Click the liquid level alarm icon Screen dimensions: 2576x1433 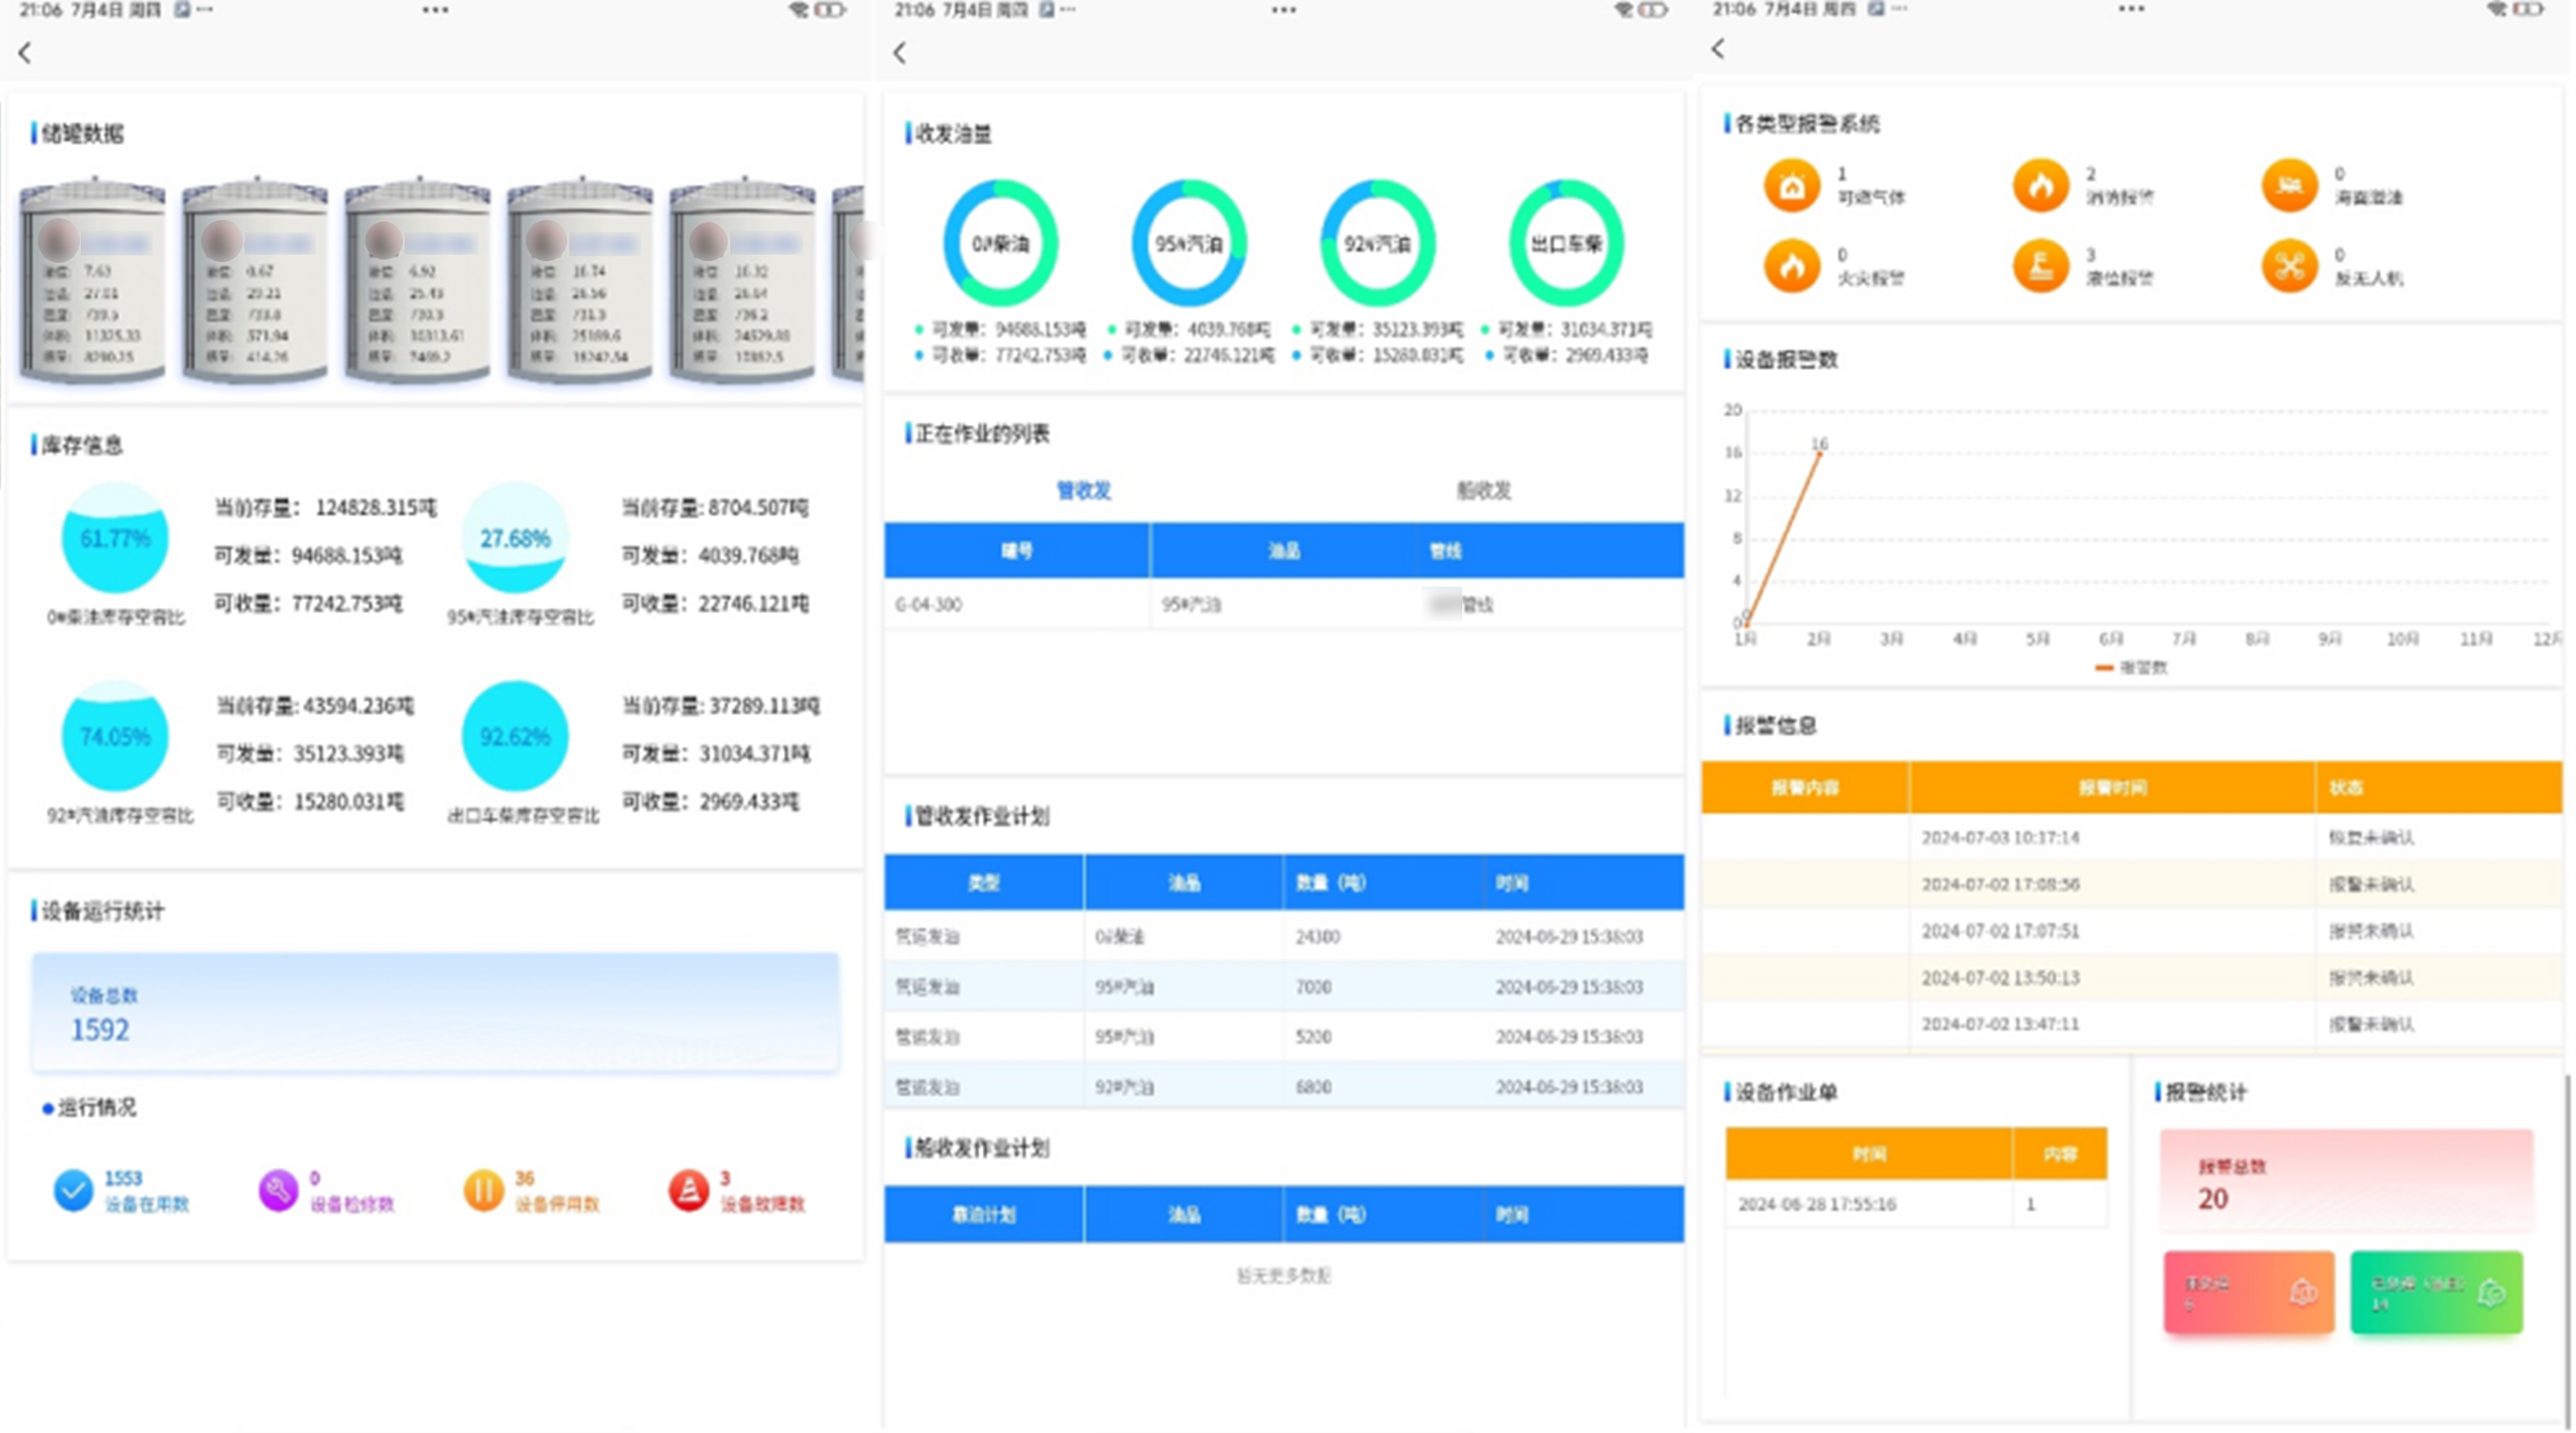click(2040, 267)
